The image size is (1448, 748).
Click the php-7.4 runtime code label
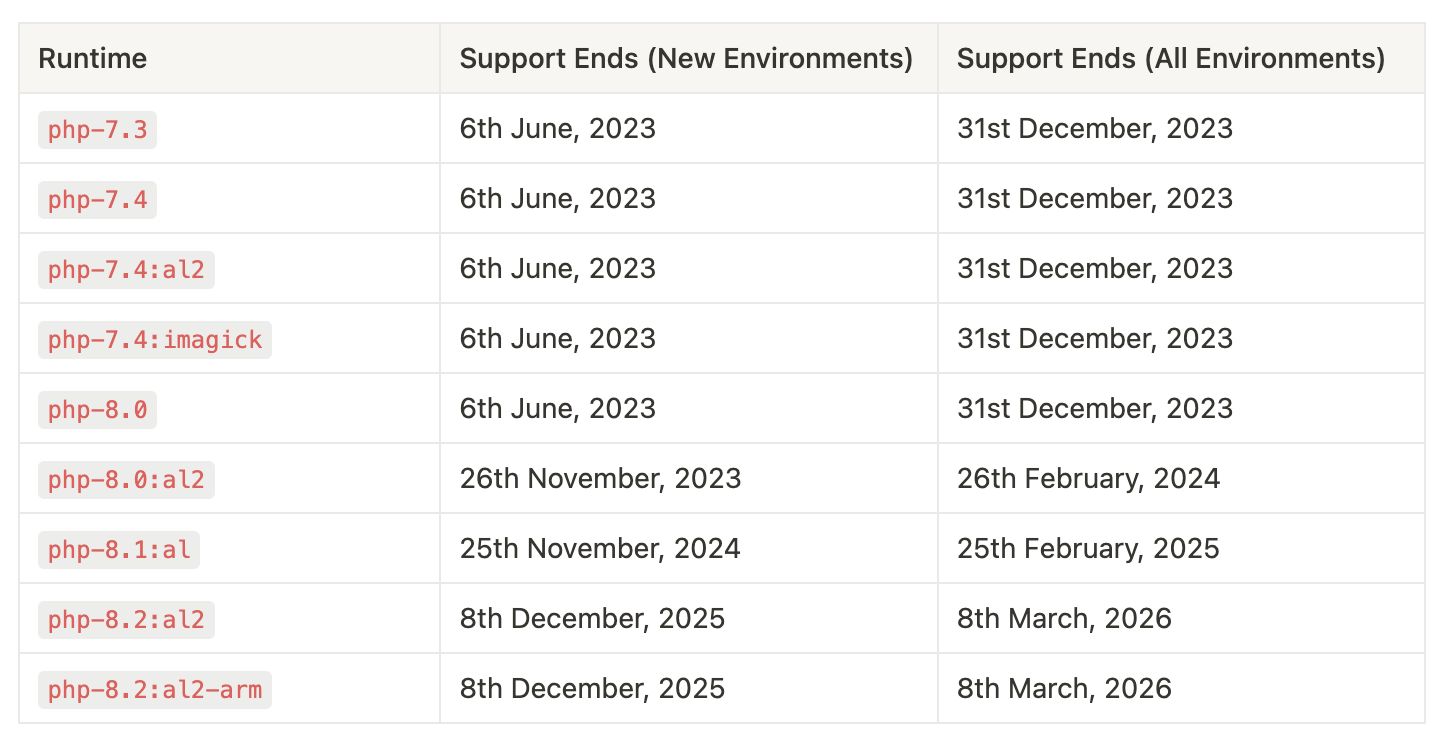click(97, 200)
